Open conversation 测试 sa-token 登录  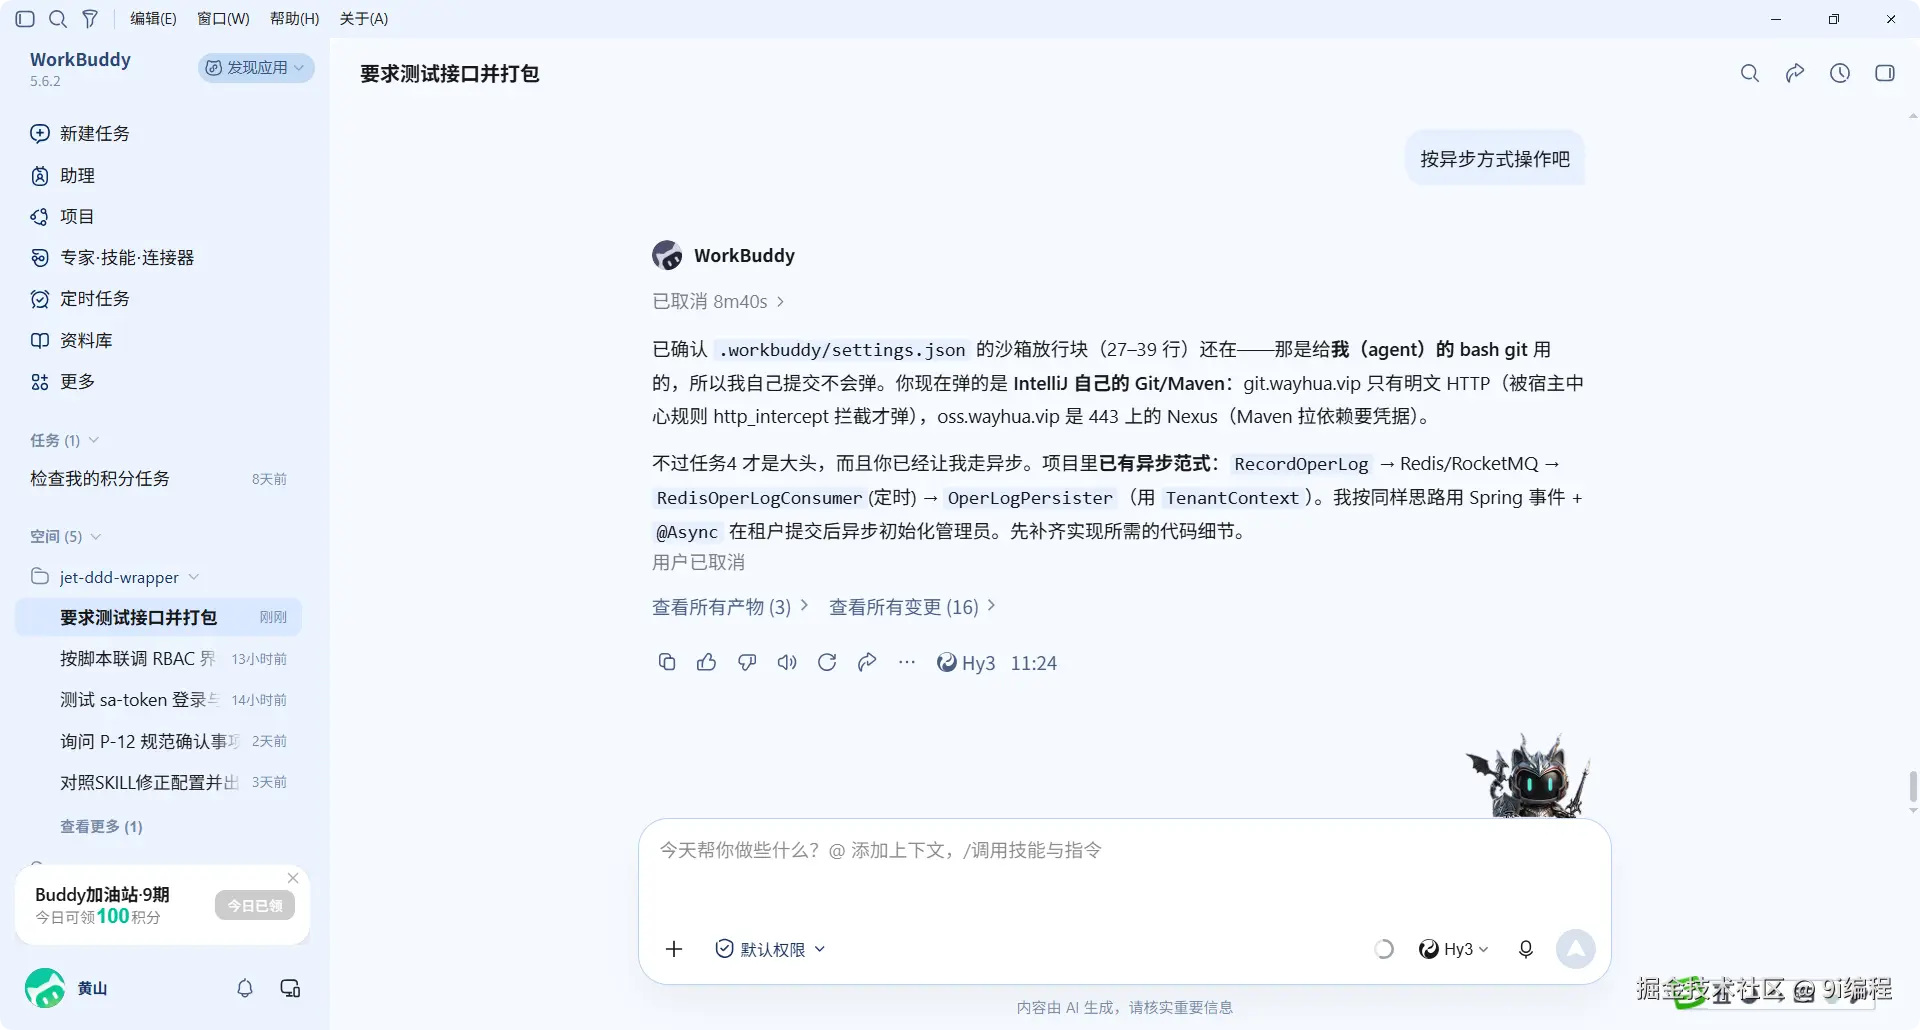pyautogui.click(x=158, y=700)
